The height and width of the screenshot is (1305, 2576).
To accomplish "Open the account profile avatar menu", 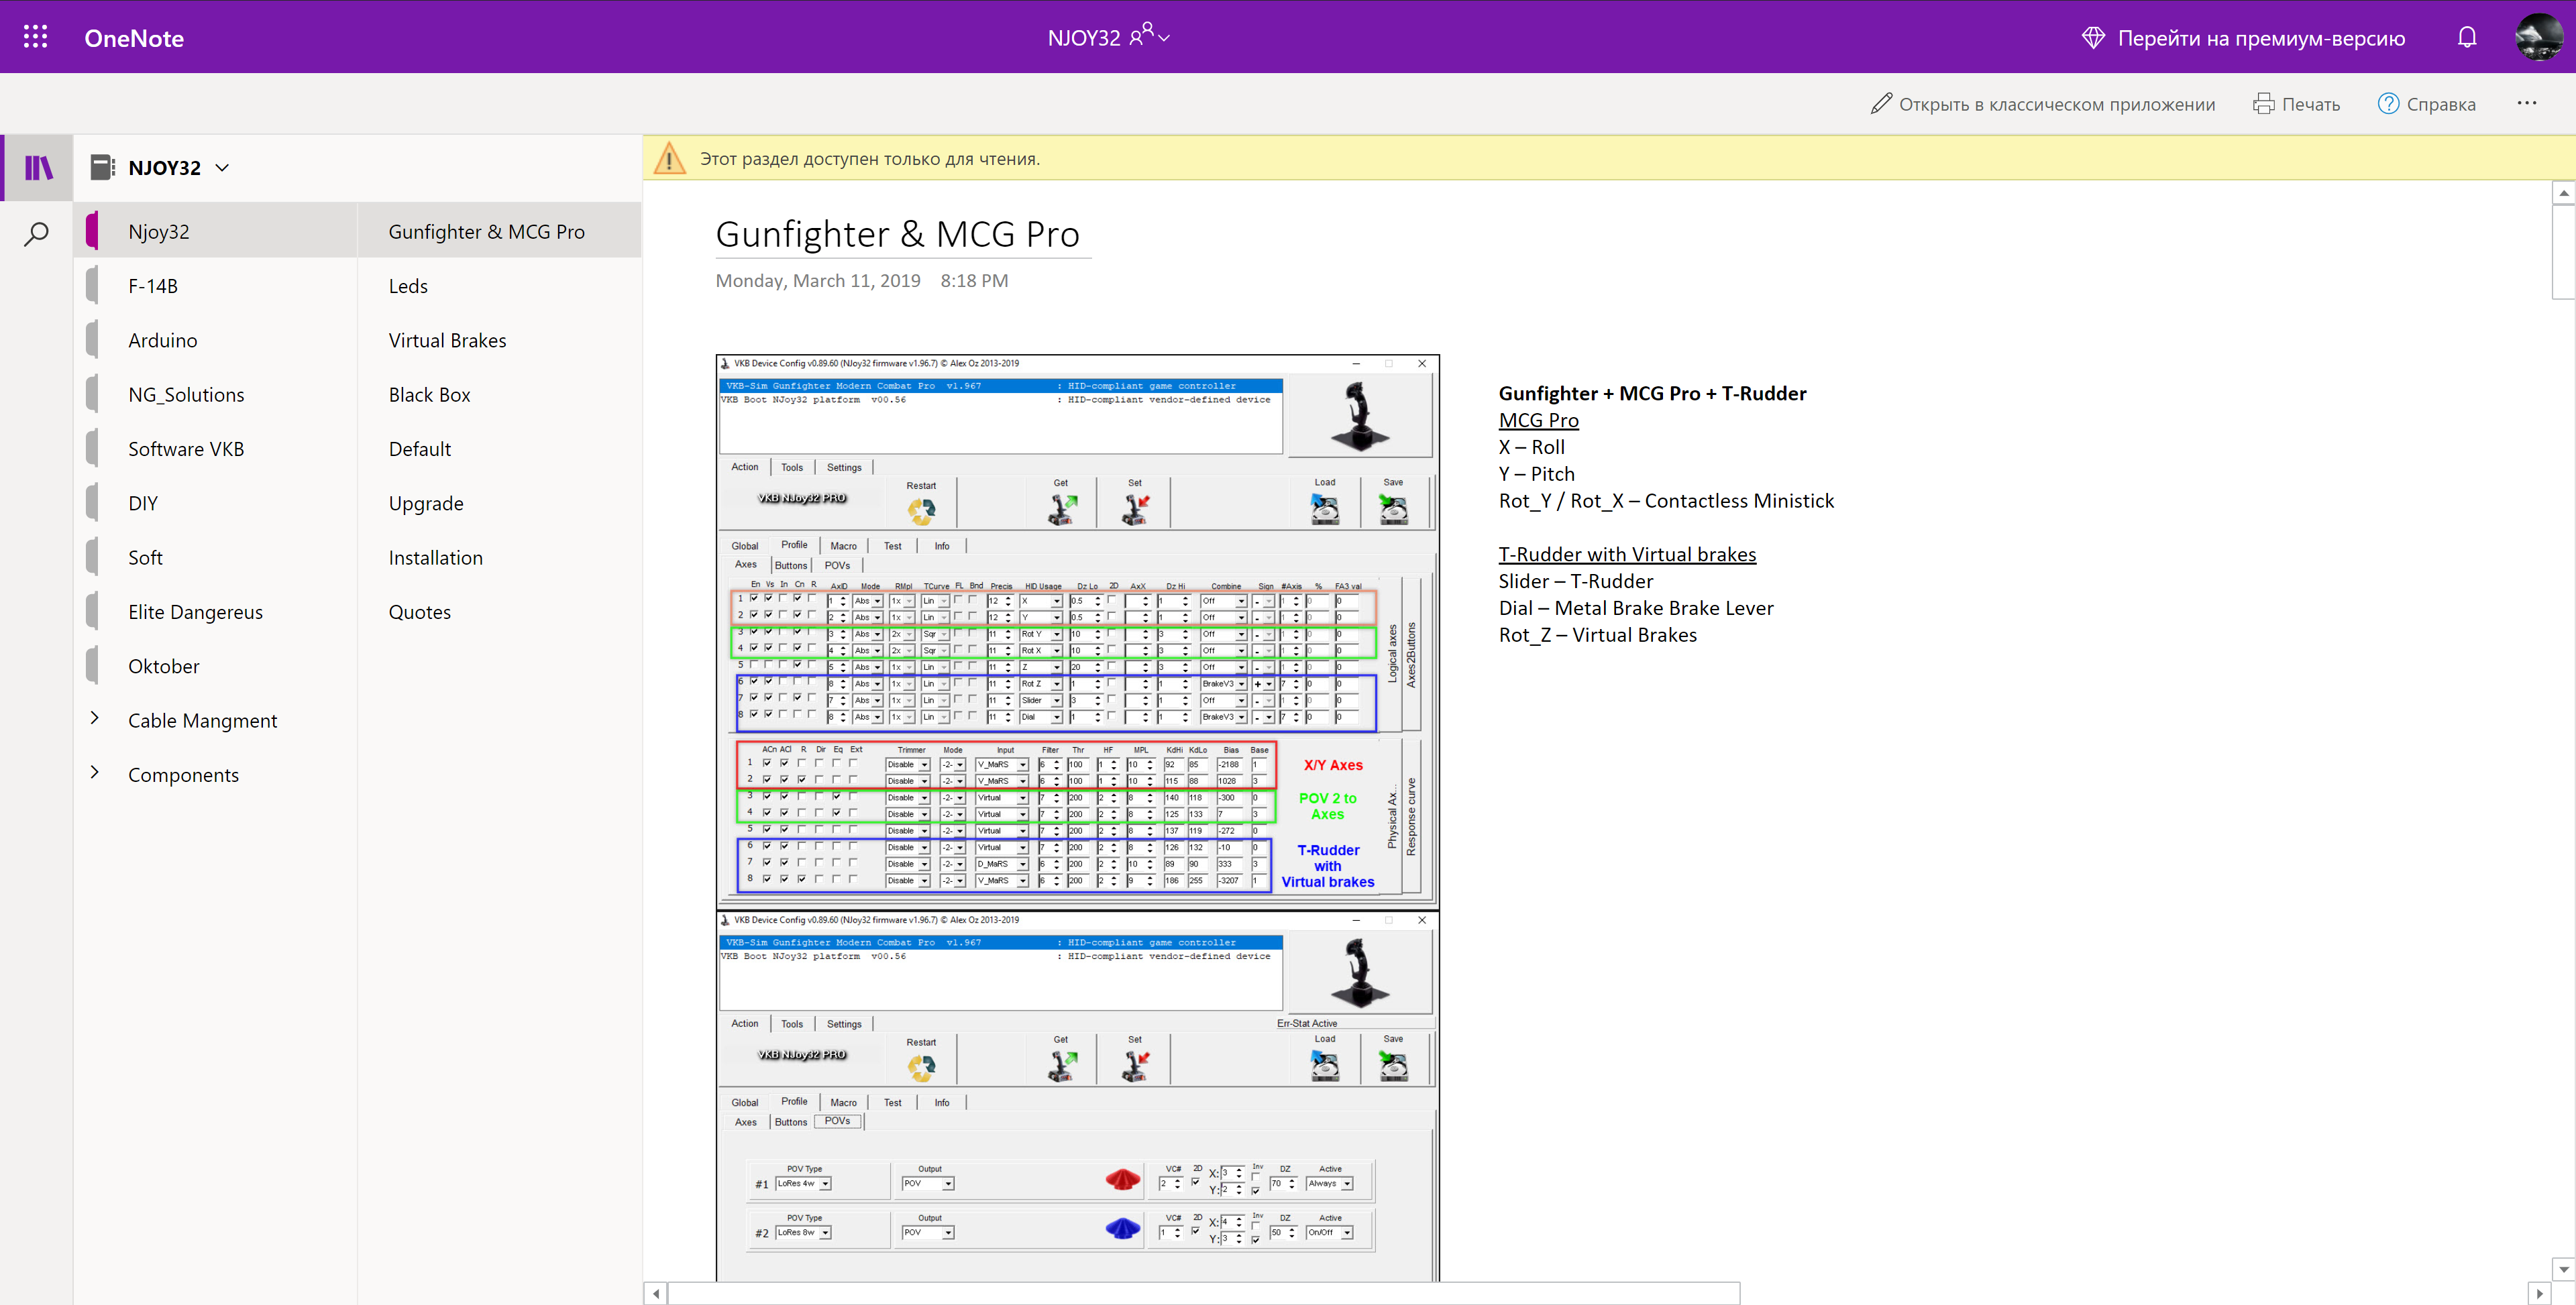I will tap(2538, 37).
